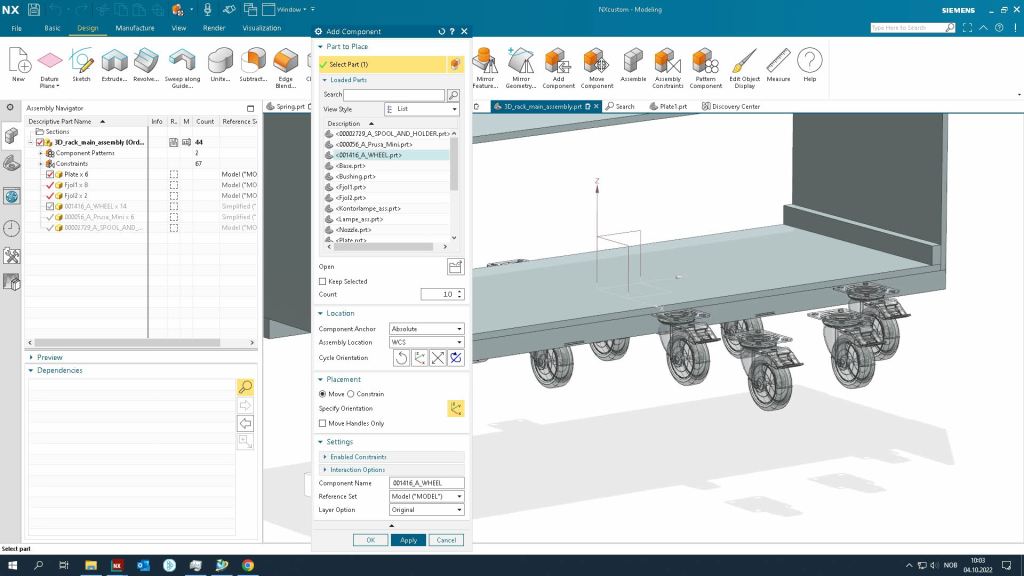Cancel the Add Component dialog
This screenshot has height=576, width=1024.
[446, 540]
